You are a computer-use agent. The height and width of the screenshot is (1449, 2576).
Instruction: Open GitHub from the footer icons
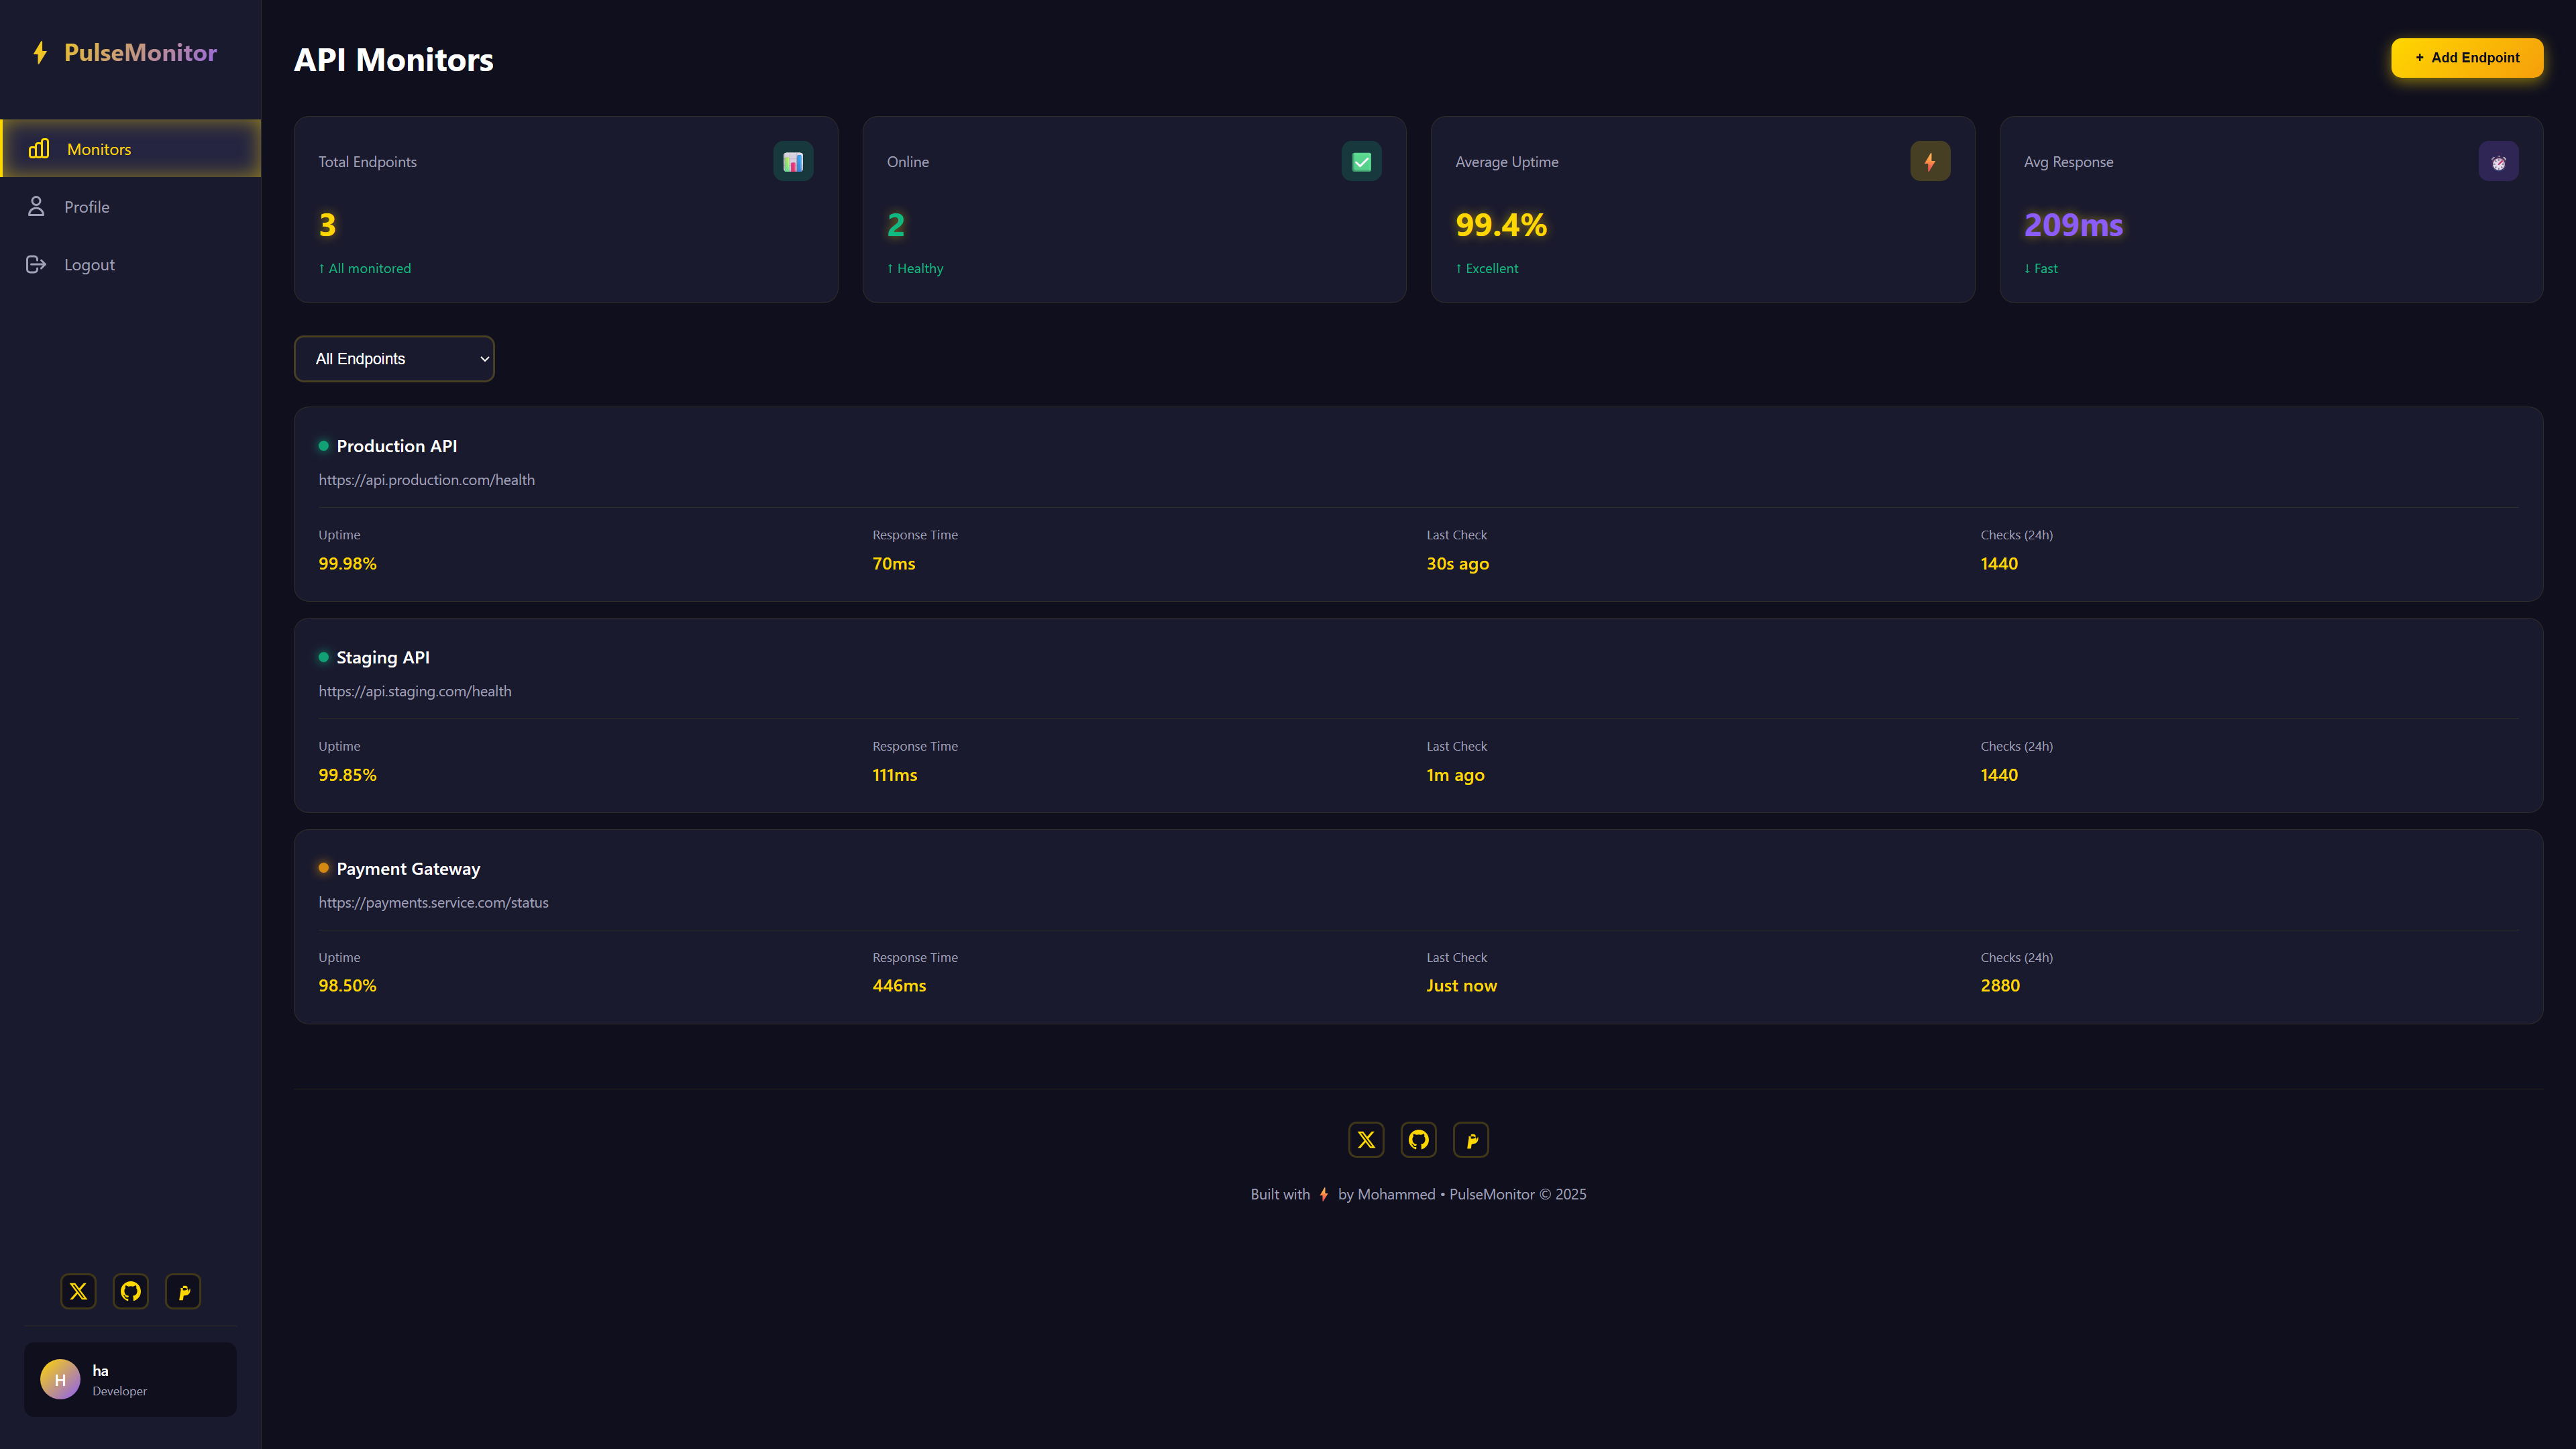(1419, 1139)
